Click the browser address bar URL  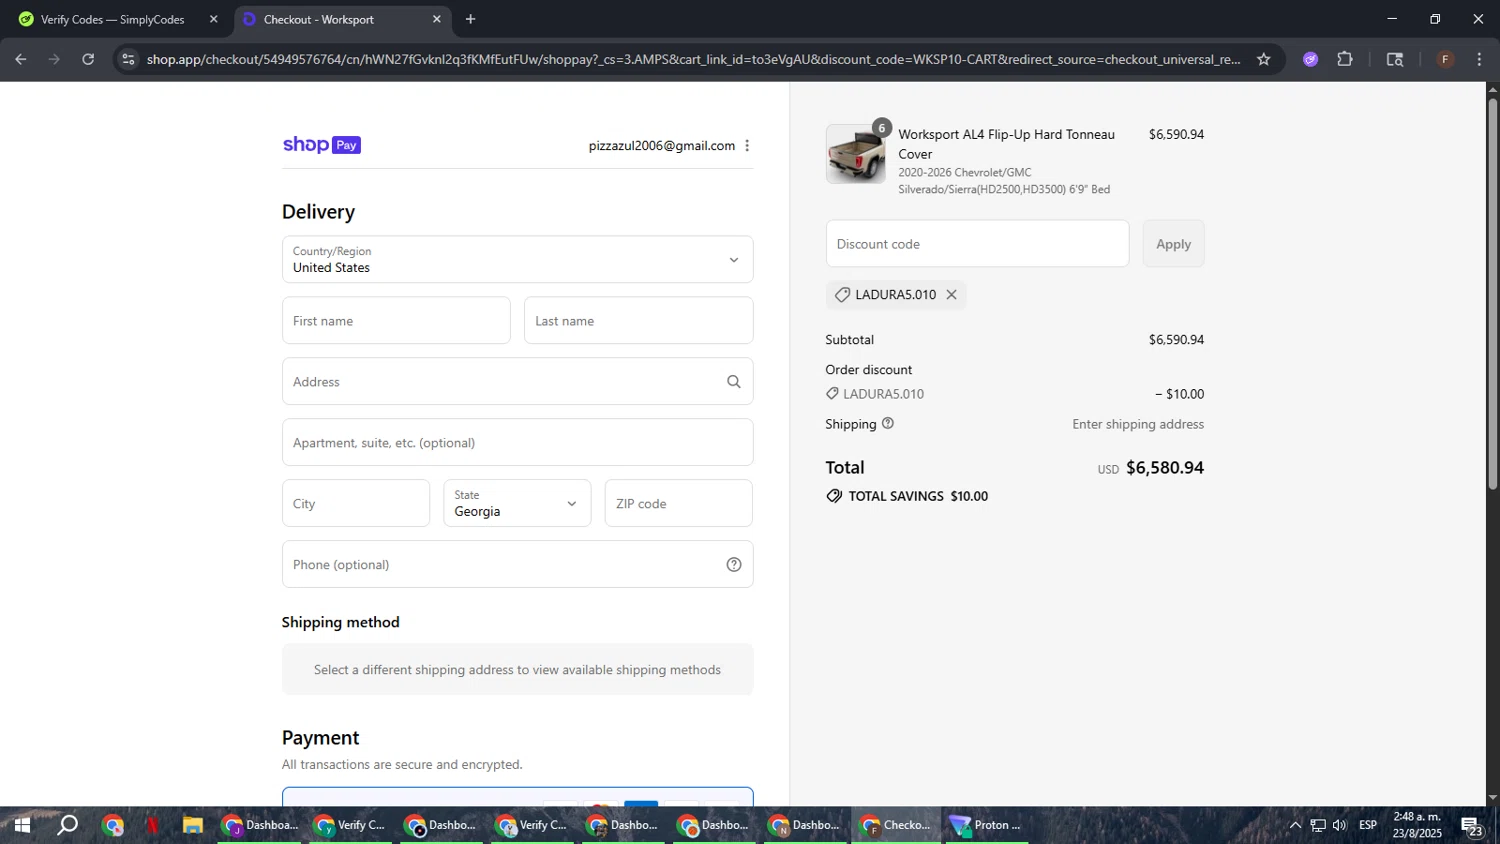693,59
